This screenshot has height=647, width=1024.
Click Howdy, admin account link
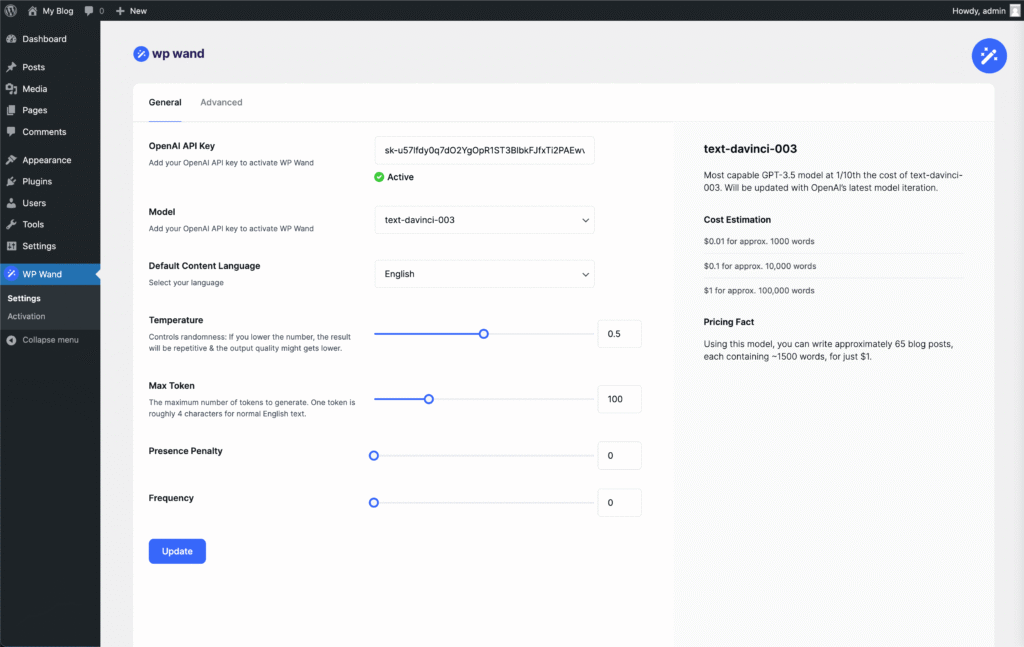coord(978,10)
